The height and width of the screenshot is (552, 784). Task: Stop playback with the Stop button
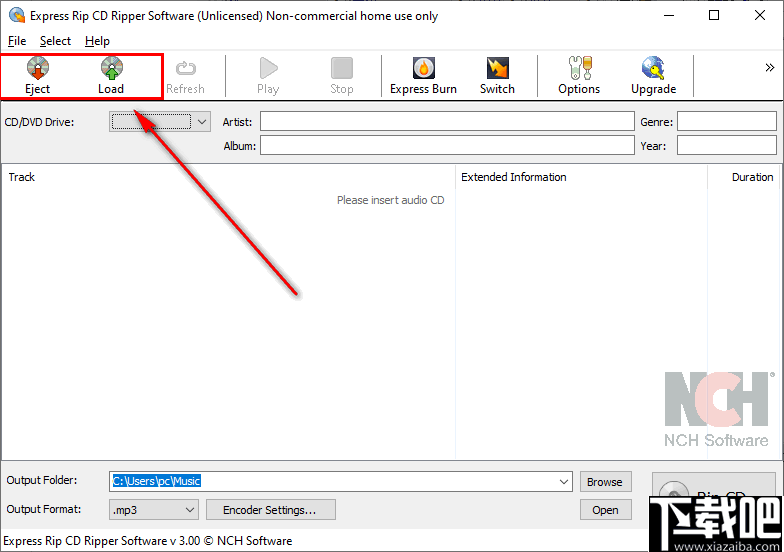click(x=342, y=76)
